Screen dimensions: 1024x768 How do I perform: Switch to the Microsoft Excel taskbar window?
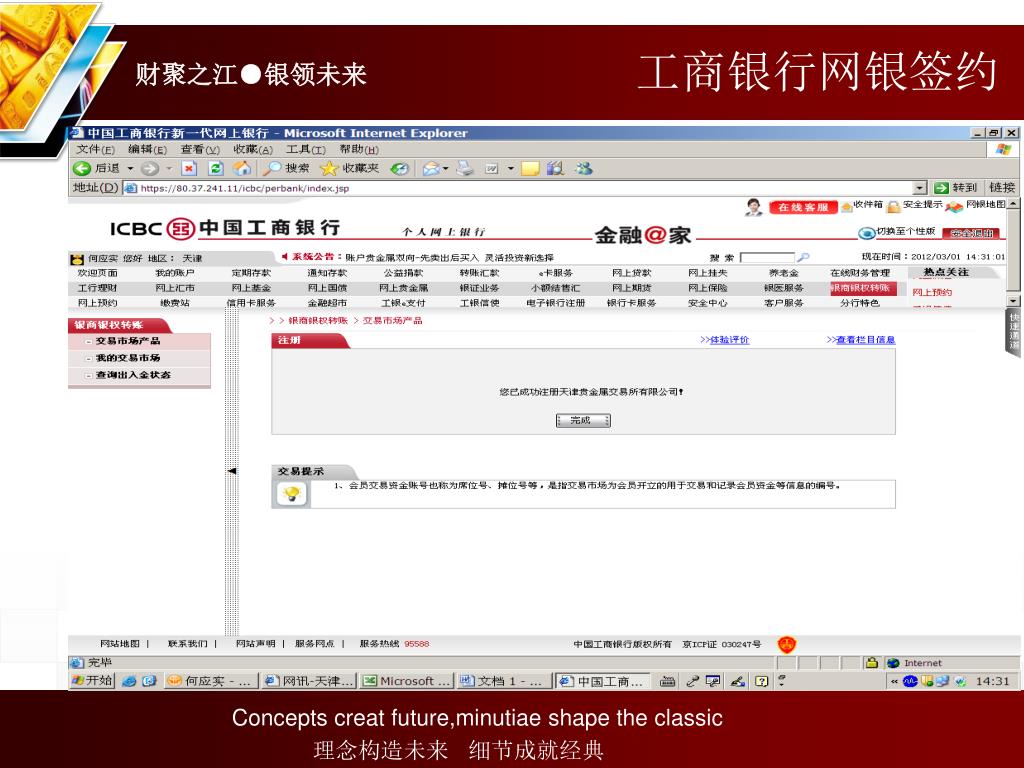tap(408, 681)
